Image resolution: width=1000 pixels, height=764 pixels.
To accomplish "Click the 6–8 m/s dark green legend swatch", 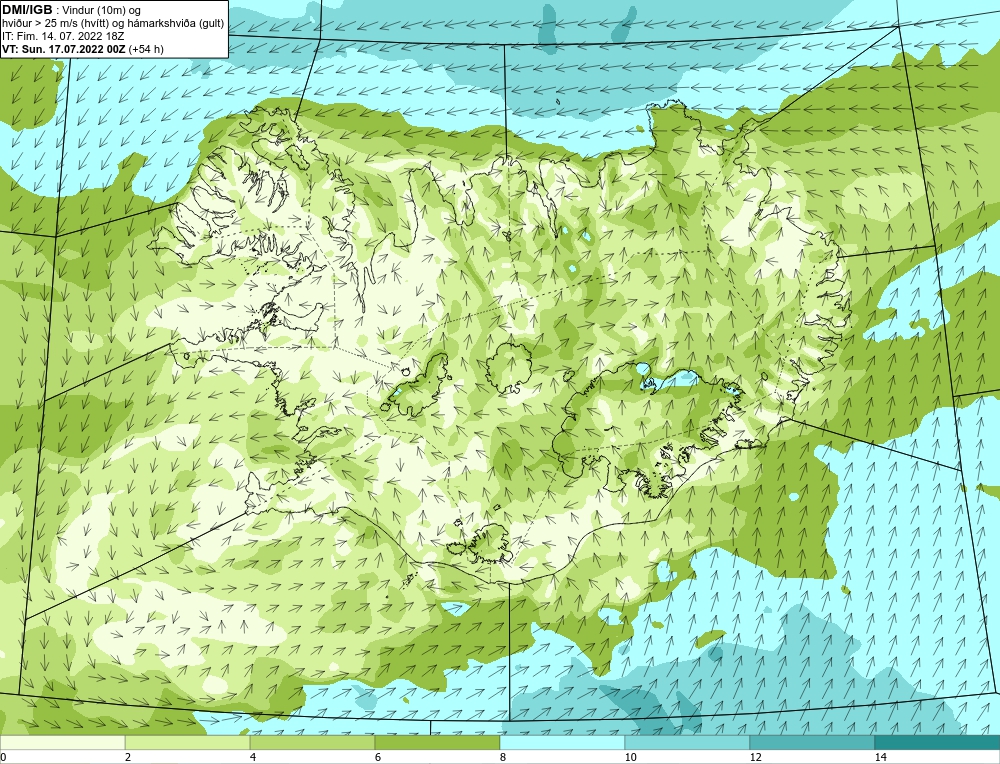I will coord(438,742).
